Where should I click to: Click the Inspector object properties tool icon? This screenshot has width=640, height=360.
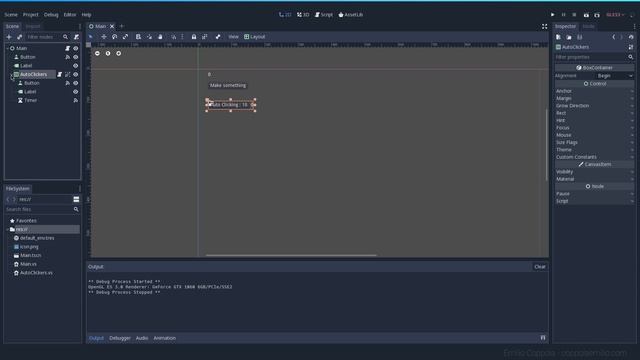(631, 47)
